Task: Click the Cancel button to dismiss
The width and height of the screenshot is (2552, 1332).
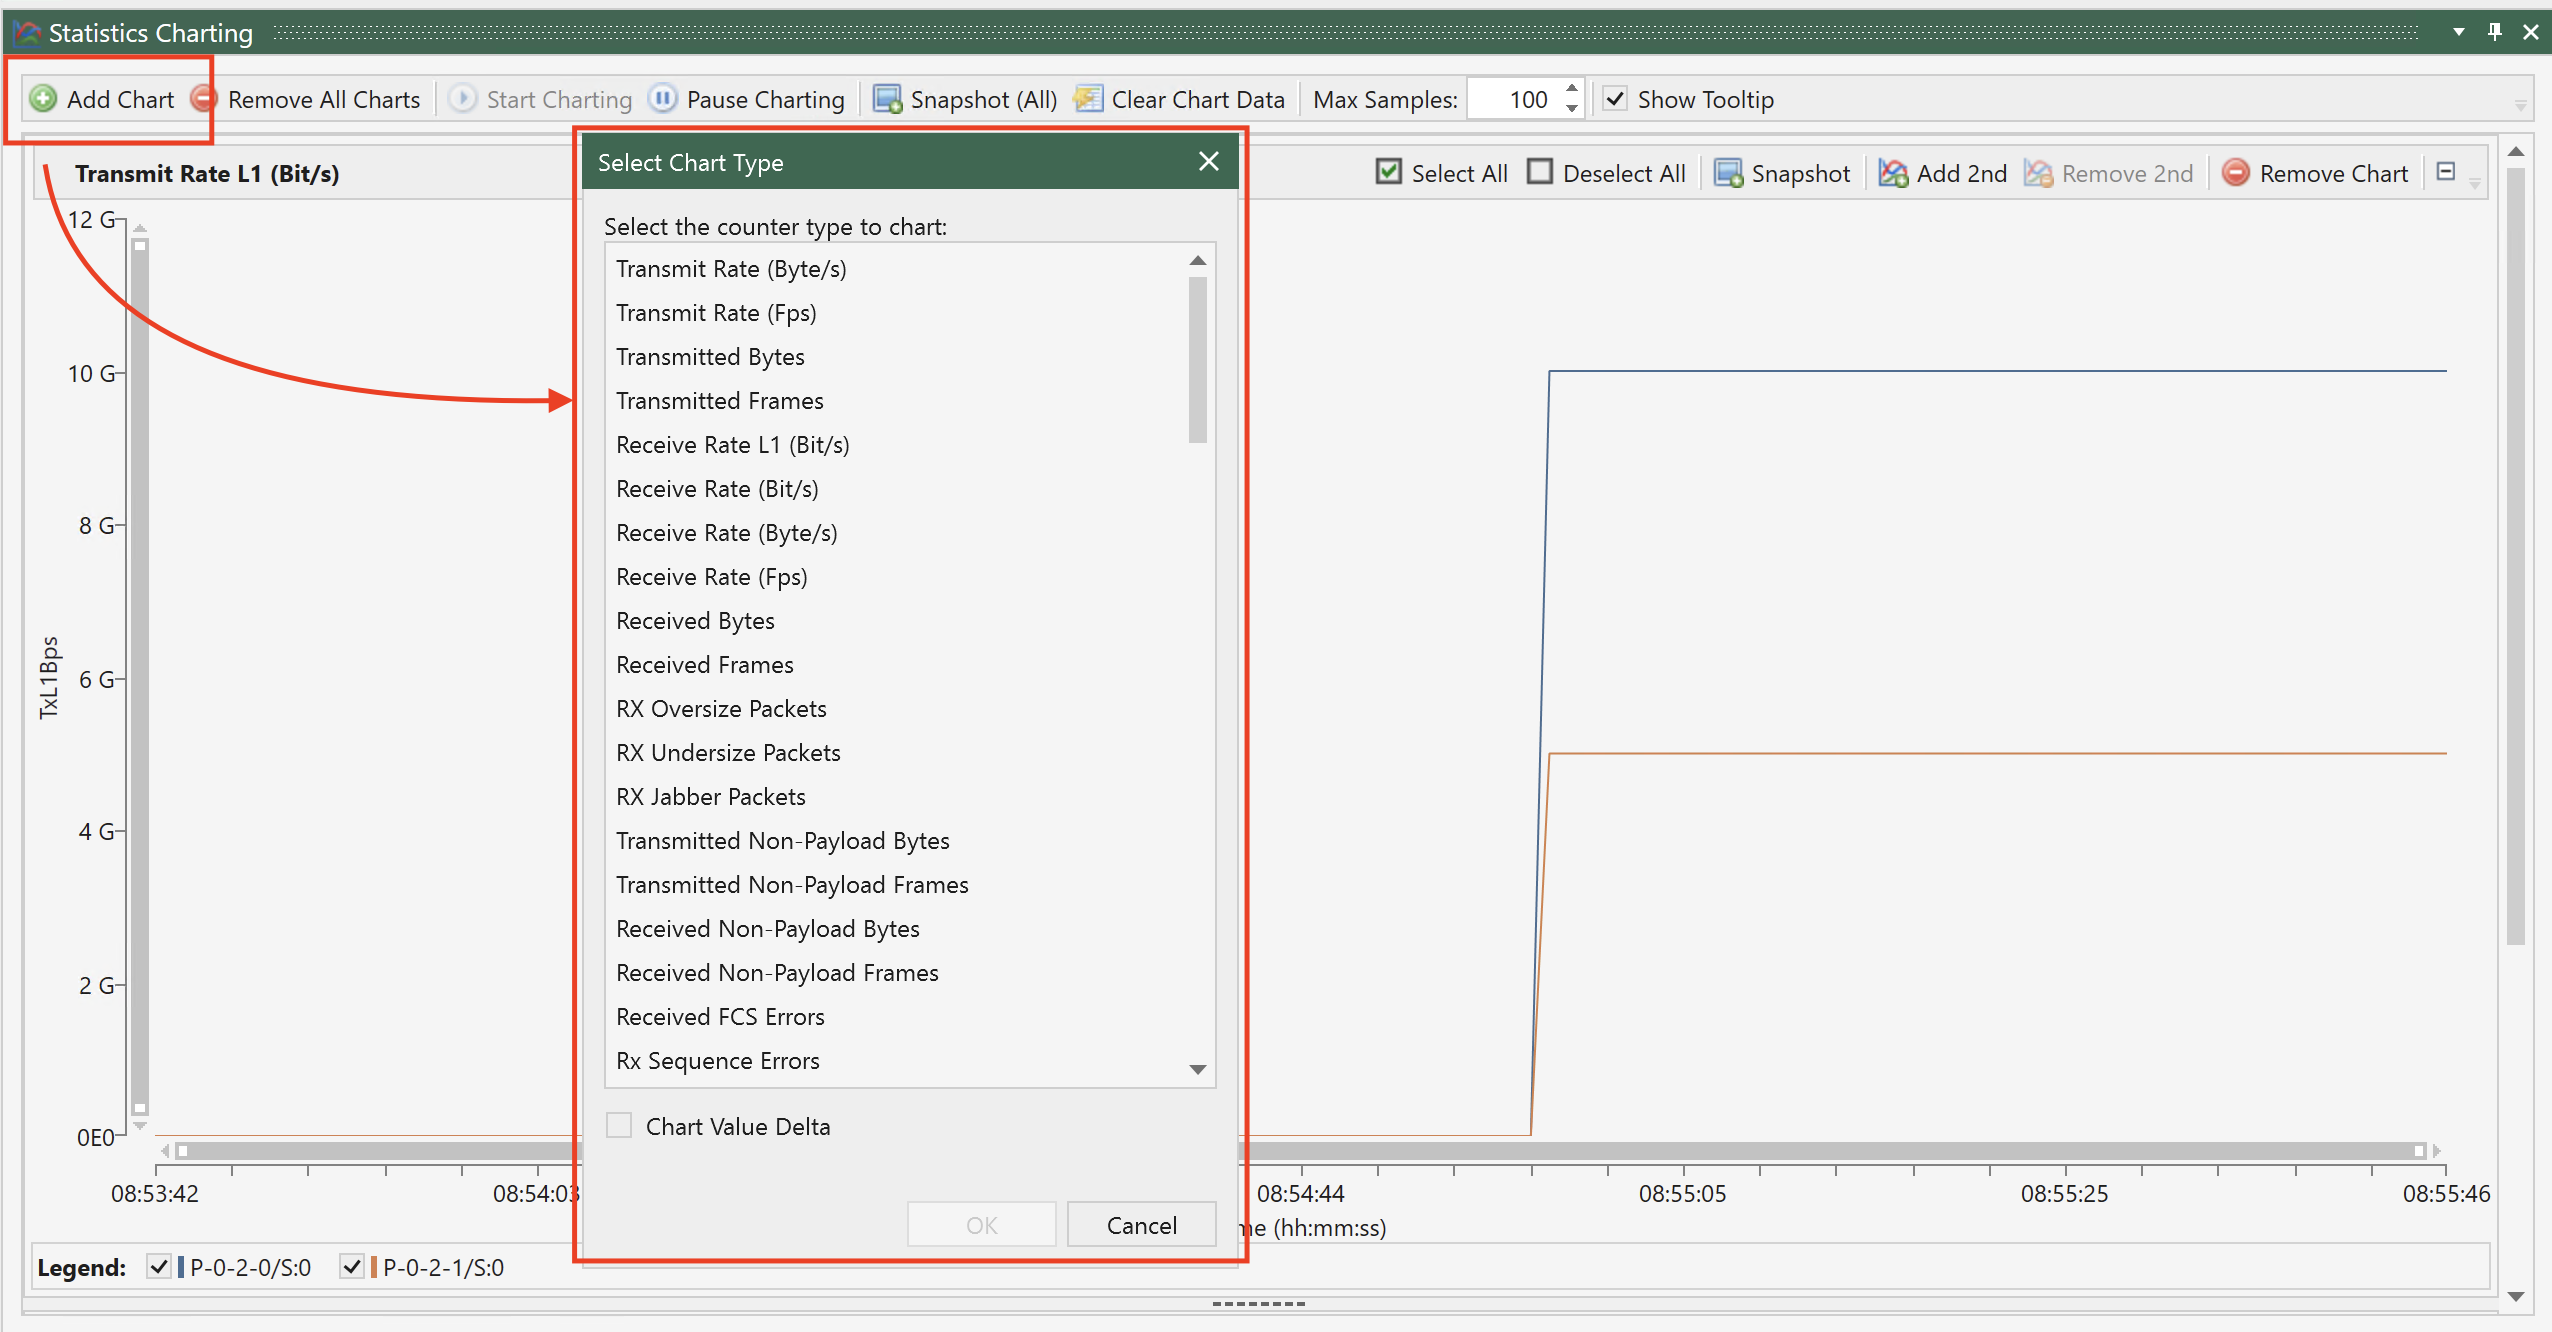Action: [x=1141, y=1226]
